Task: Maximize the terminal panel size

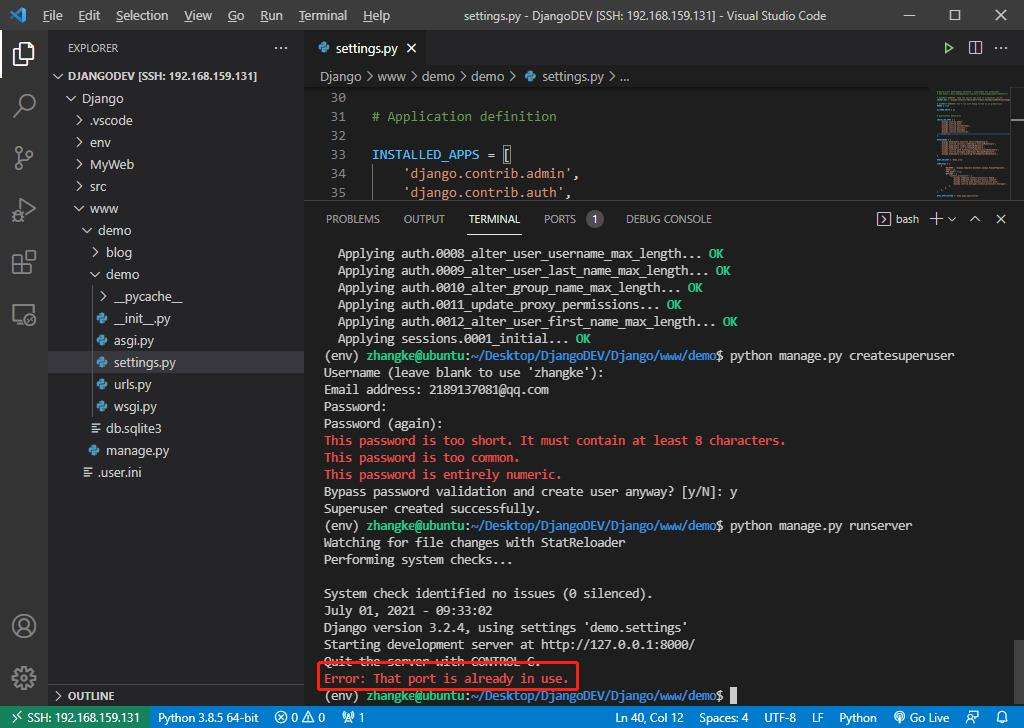Action: tap(975, 219)
